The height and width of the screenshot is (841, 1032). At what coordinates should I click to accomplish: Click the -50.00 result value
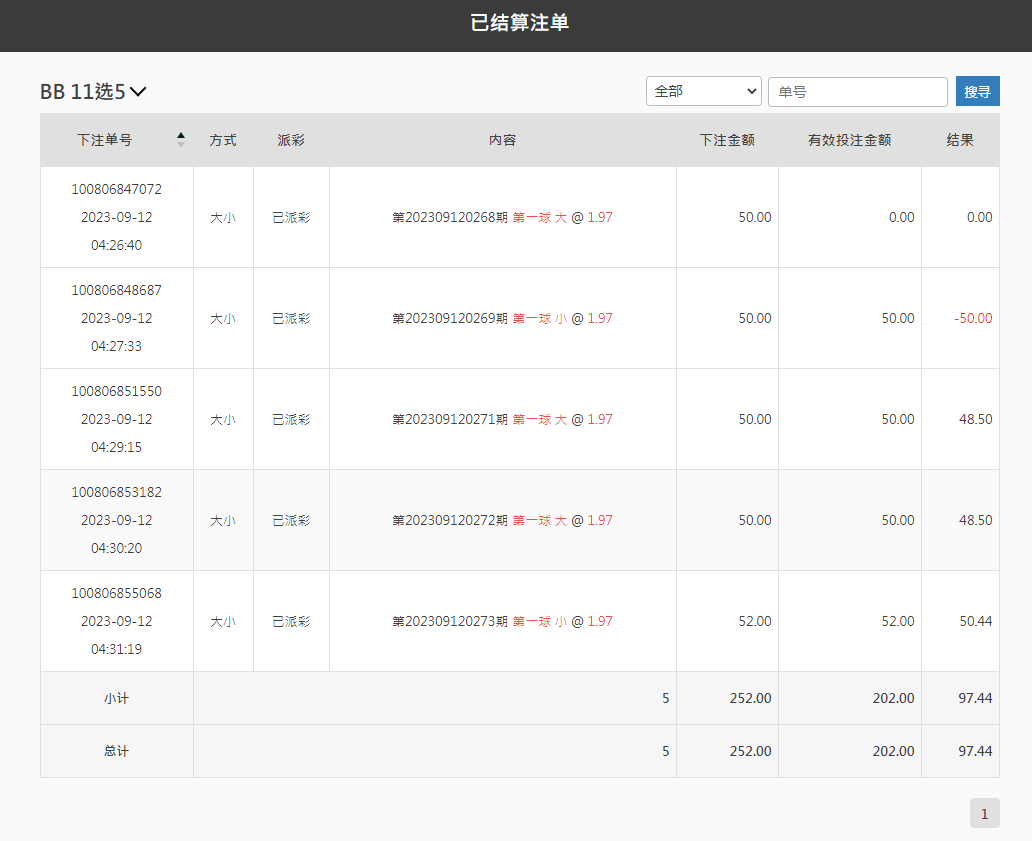(973, 318)
